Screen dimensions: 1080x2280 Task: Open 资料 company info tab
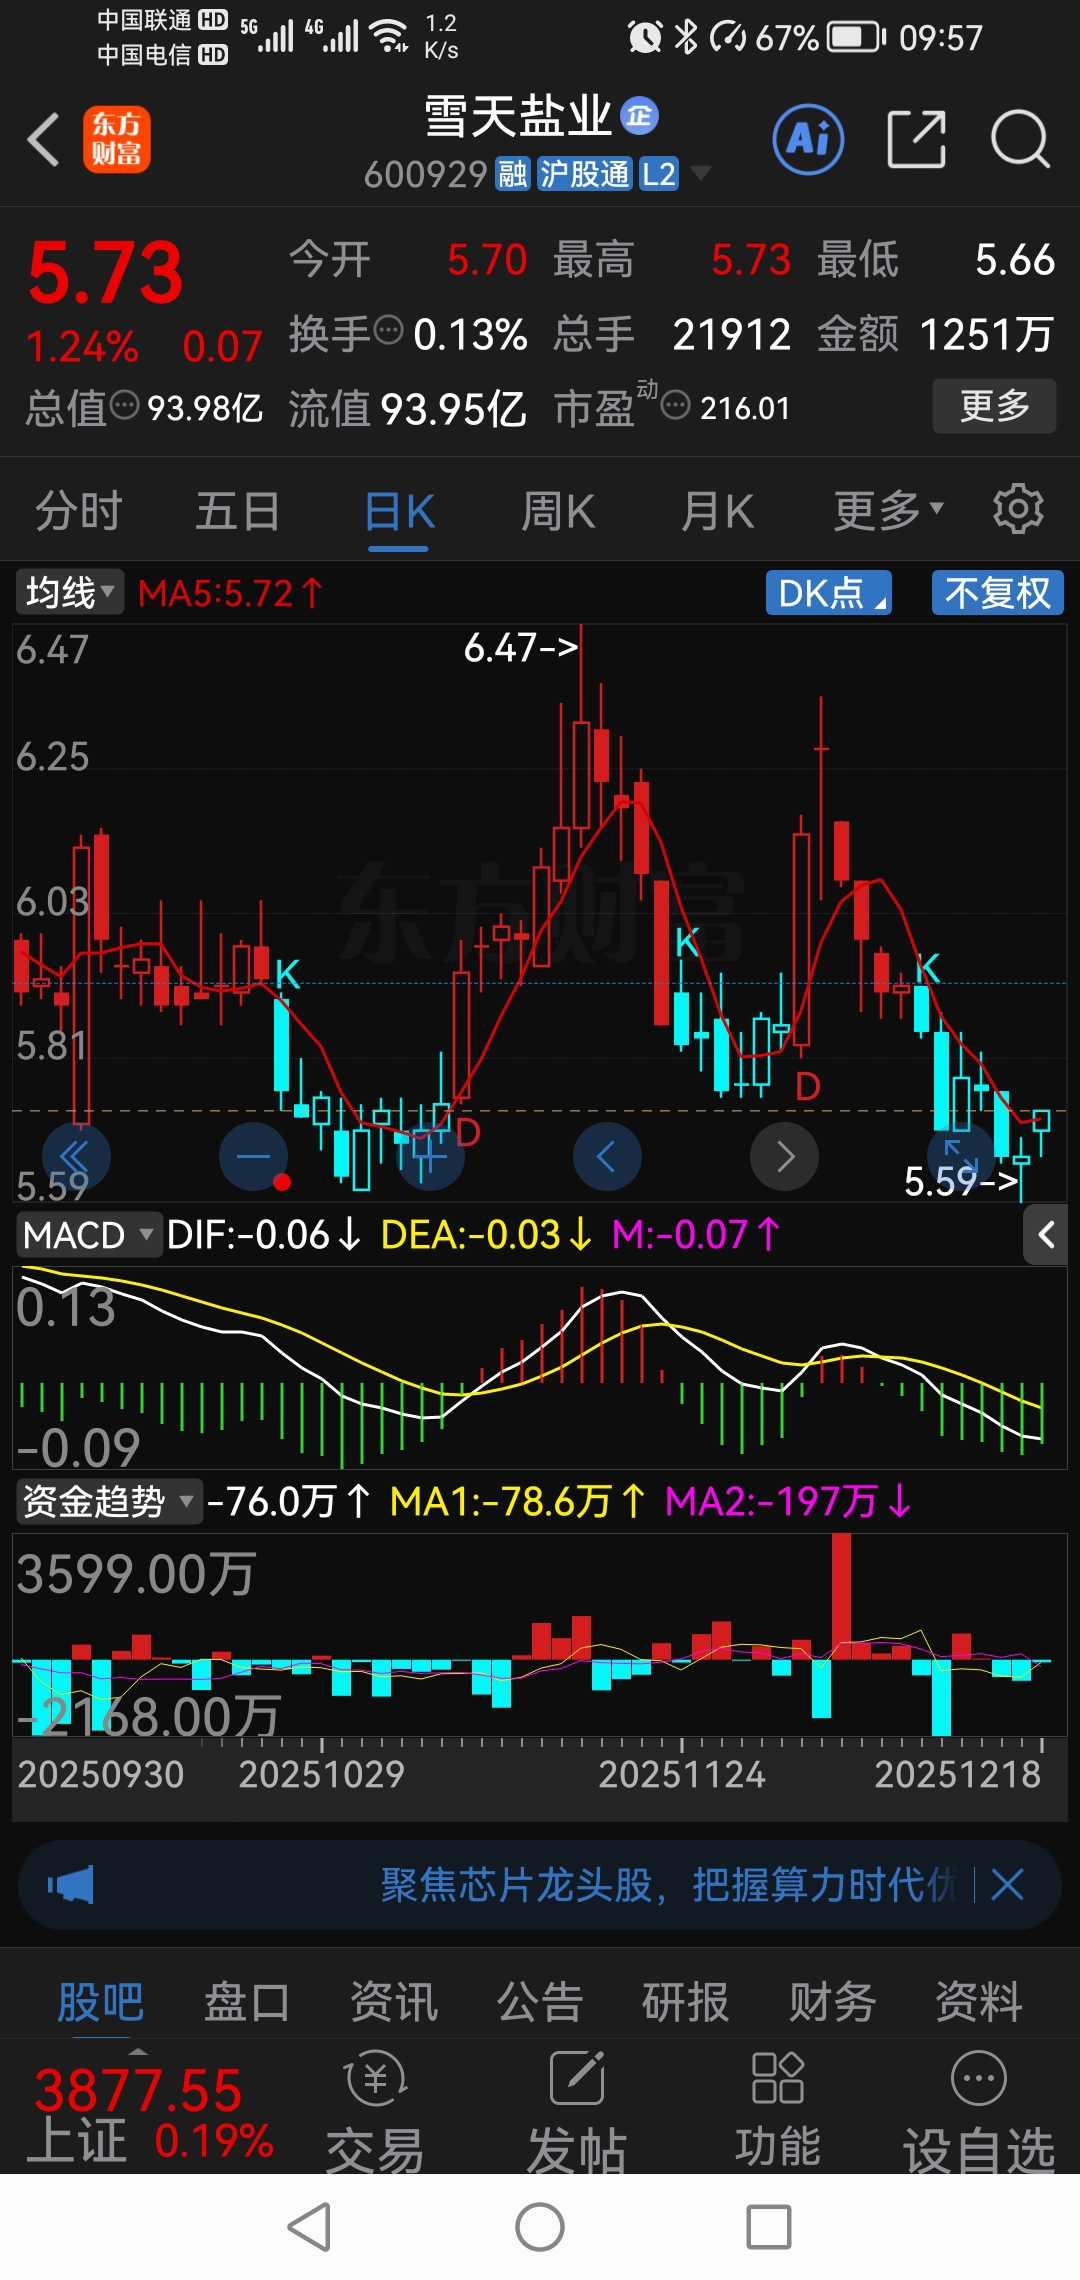tap(978, 2002)
